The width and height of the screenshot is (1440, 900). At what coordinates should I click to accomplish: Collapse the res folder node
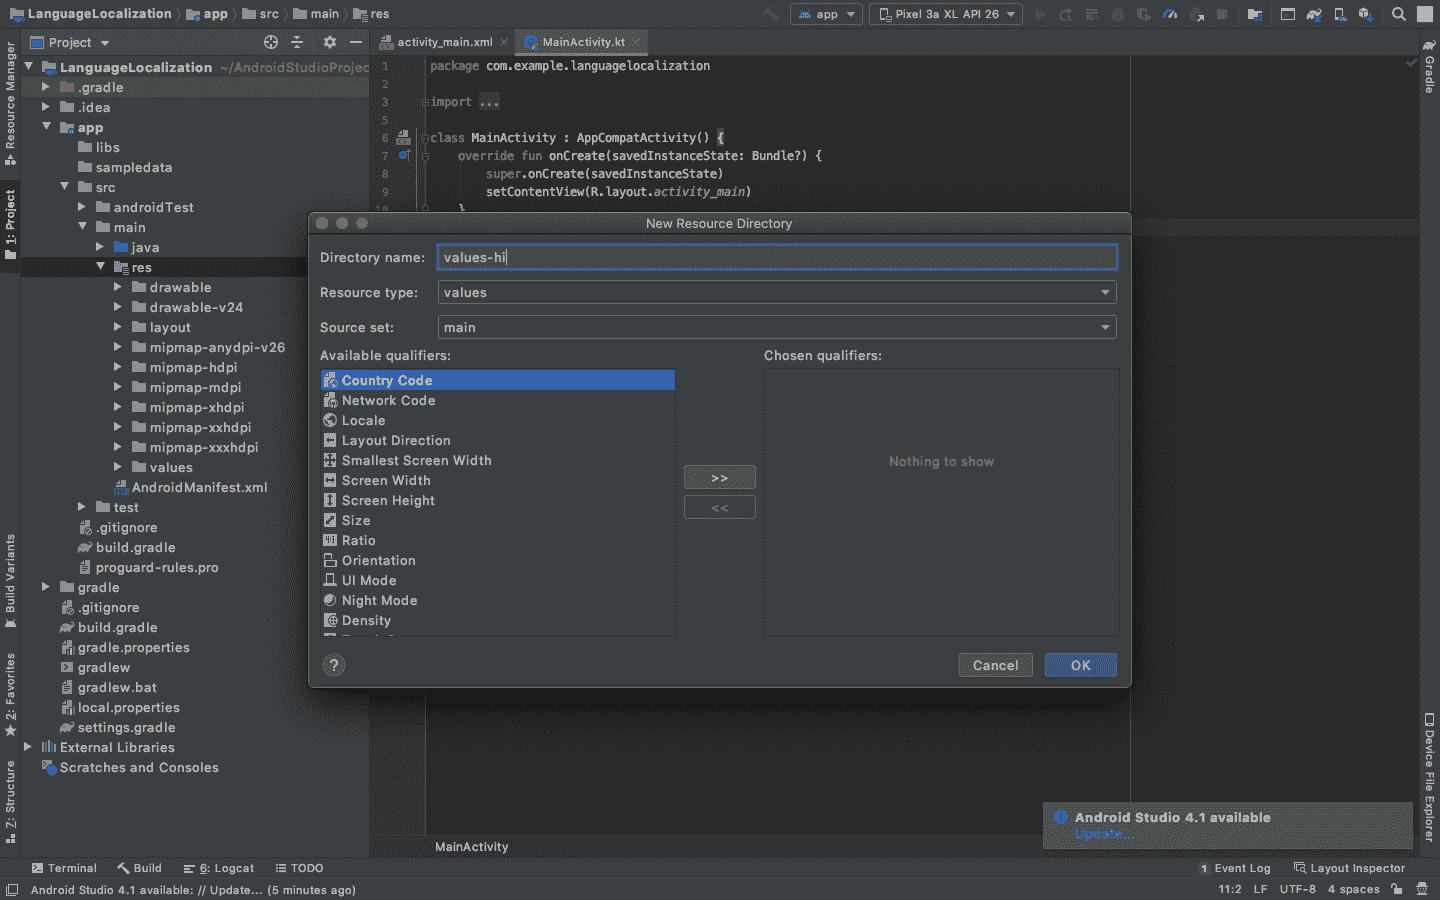[x=100, y=267]
